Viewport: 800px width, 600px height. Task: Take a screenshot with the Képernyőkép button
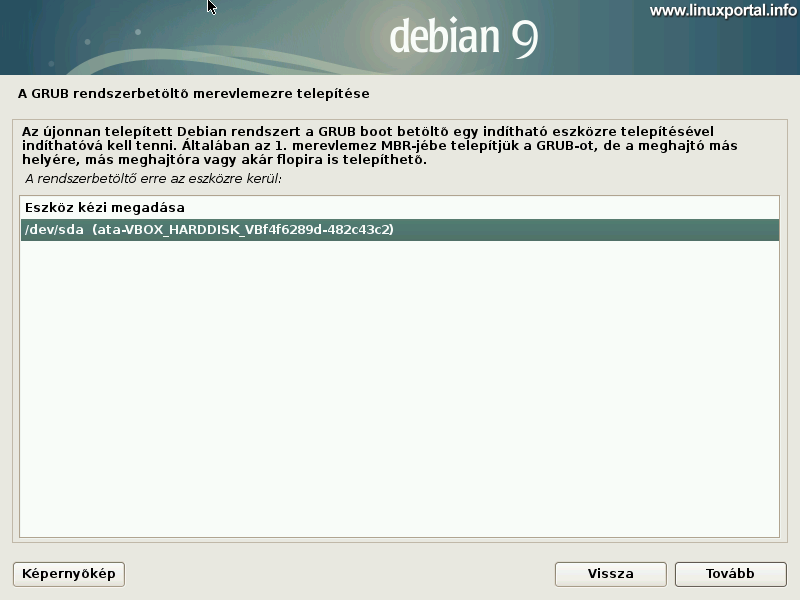tap(69, 574)
